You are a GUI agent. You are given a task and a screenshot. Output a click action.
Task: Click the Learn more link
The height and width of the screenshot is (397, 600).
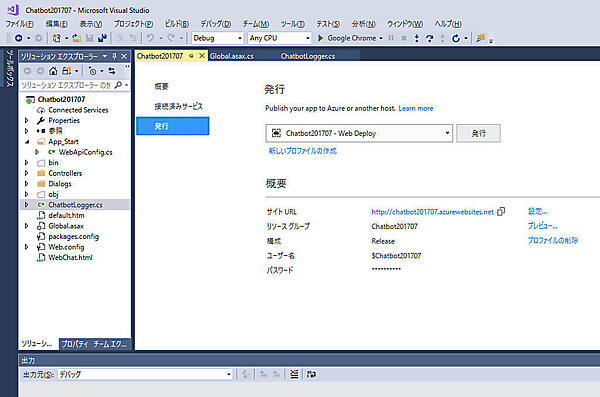(416, 108)
